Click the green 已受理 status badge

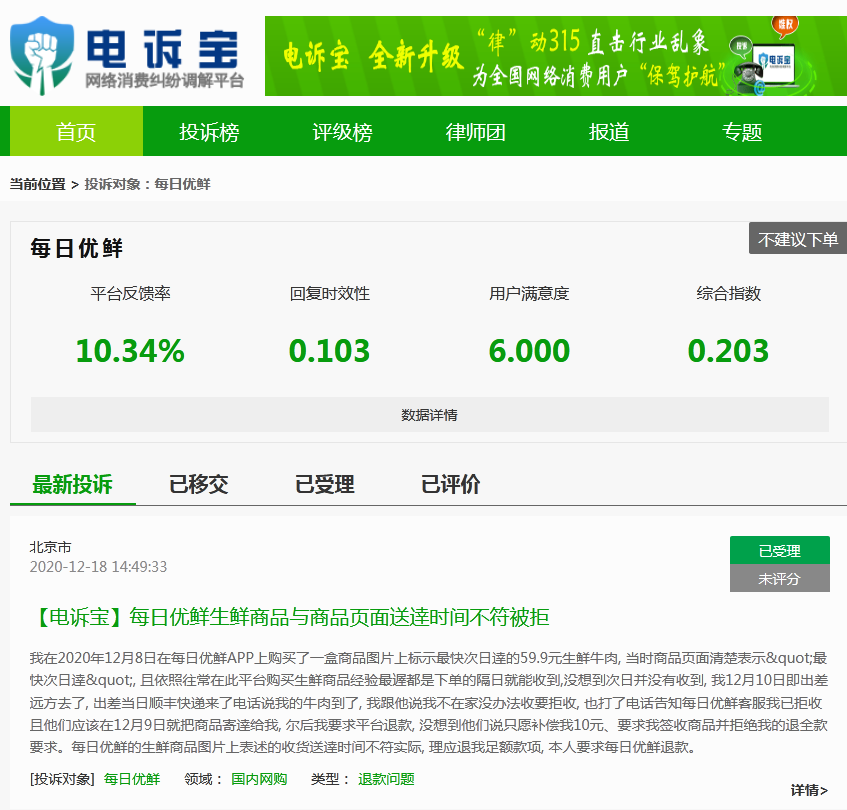[x=779, y=550]
